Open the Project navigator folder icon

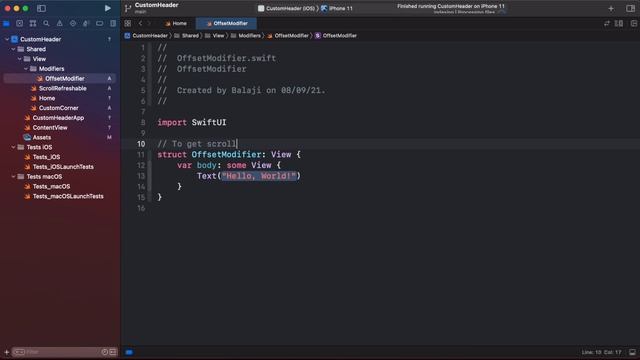6,24
